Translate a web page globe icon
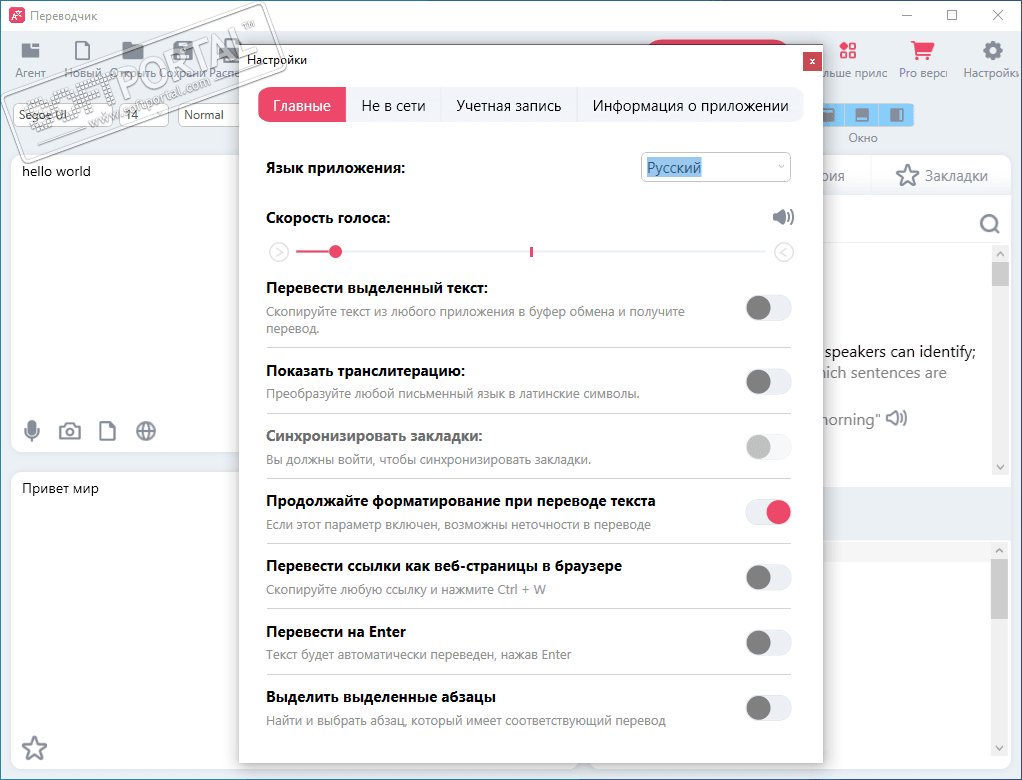 145,431
